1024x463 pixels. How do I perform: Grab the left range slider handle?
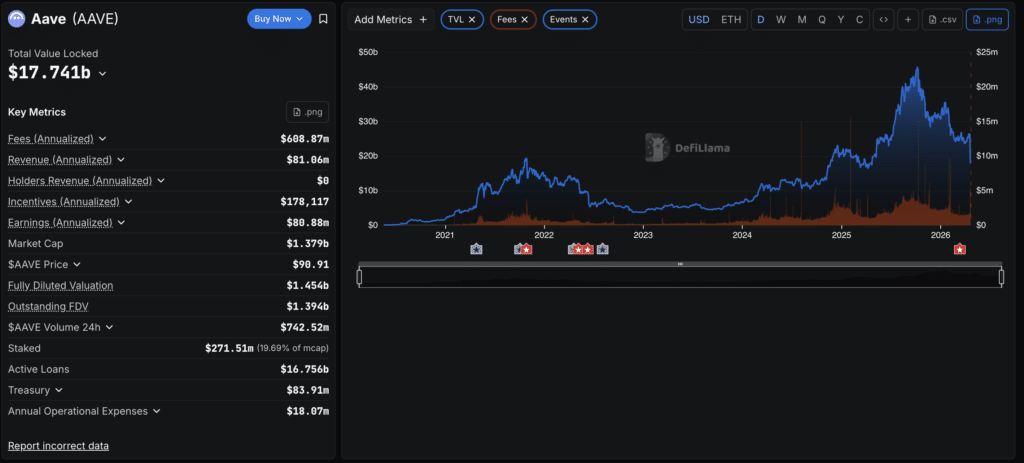pos(359,278)
